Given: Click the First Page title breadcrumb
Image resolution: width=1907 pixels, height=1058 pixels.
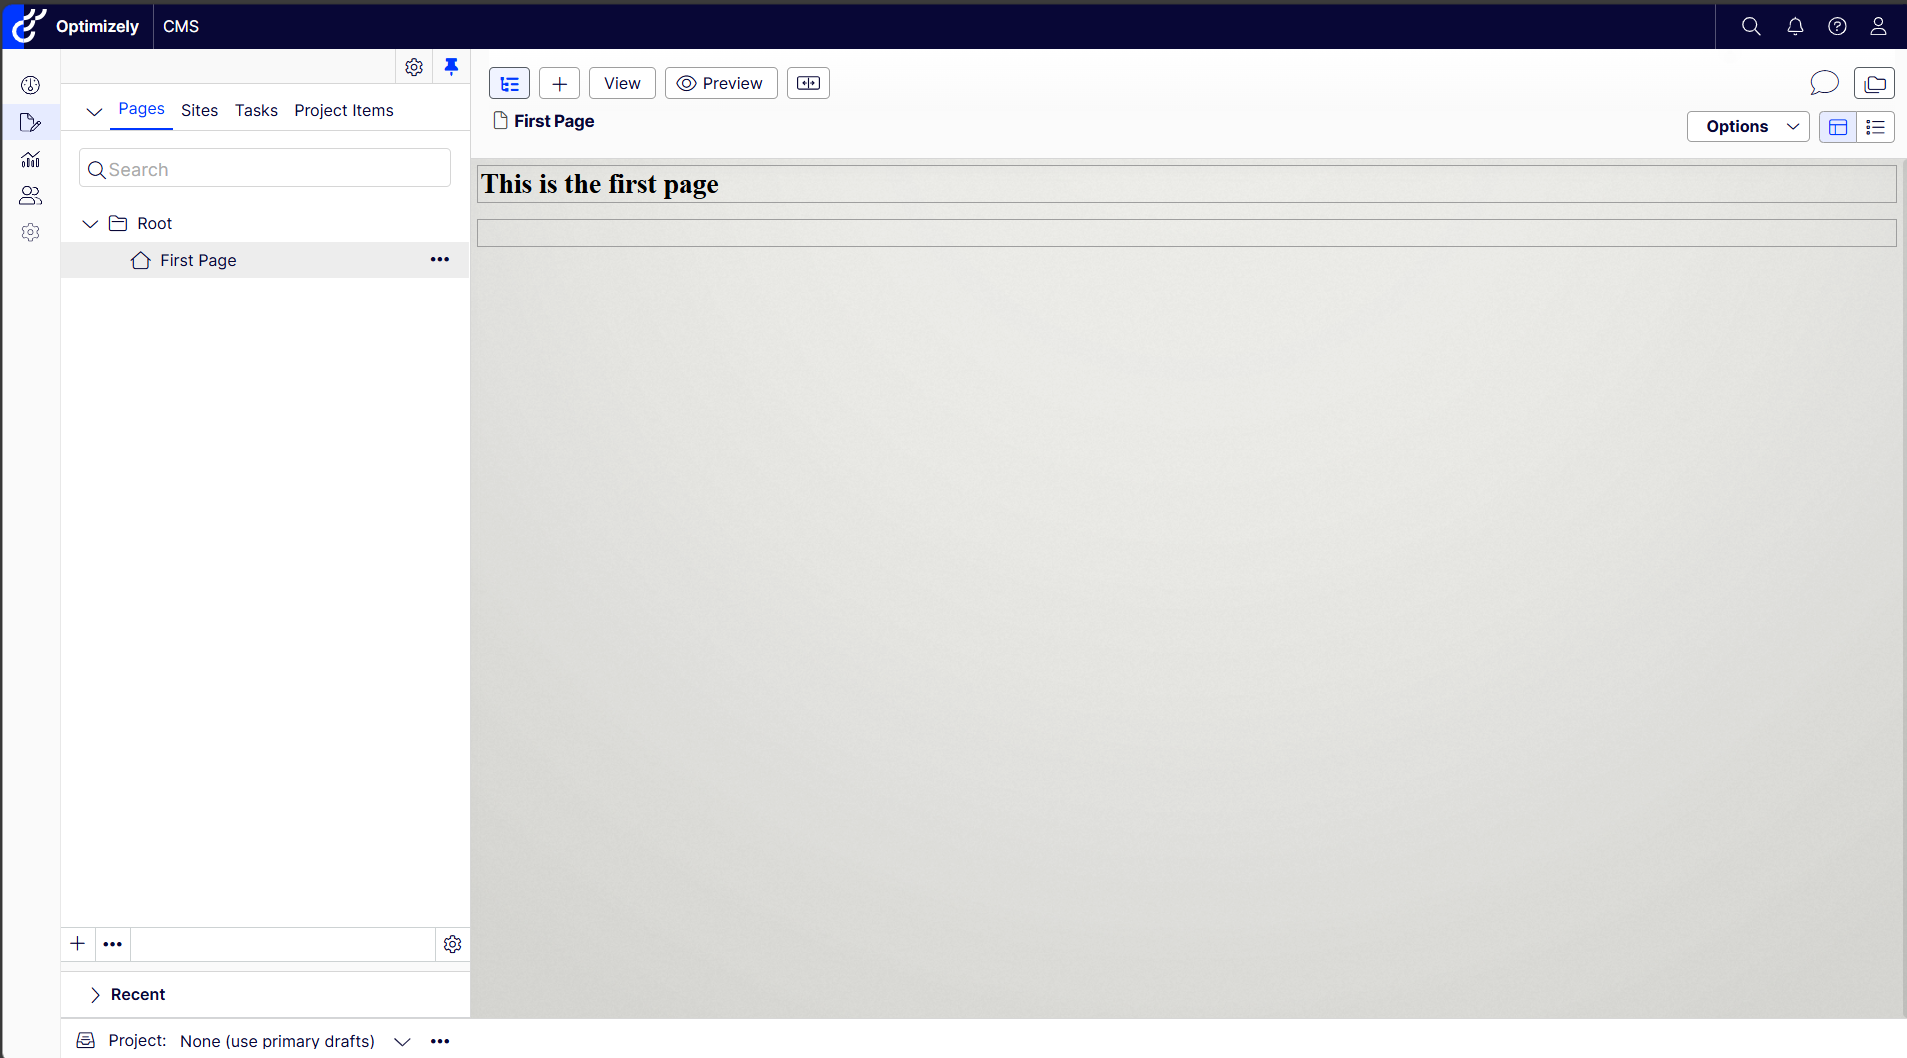Looking at the screenshot, I should coord(554,121).
